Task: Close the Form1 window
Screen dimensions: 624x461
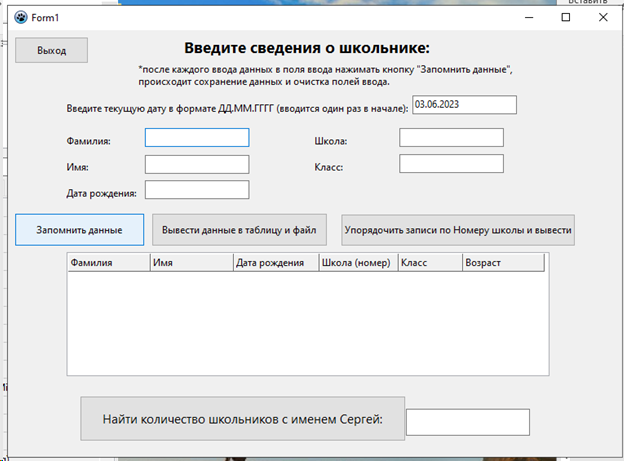Action: tap(603, 18)
